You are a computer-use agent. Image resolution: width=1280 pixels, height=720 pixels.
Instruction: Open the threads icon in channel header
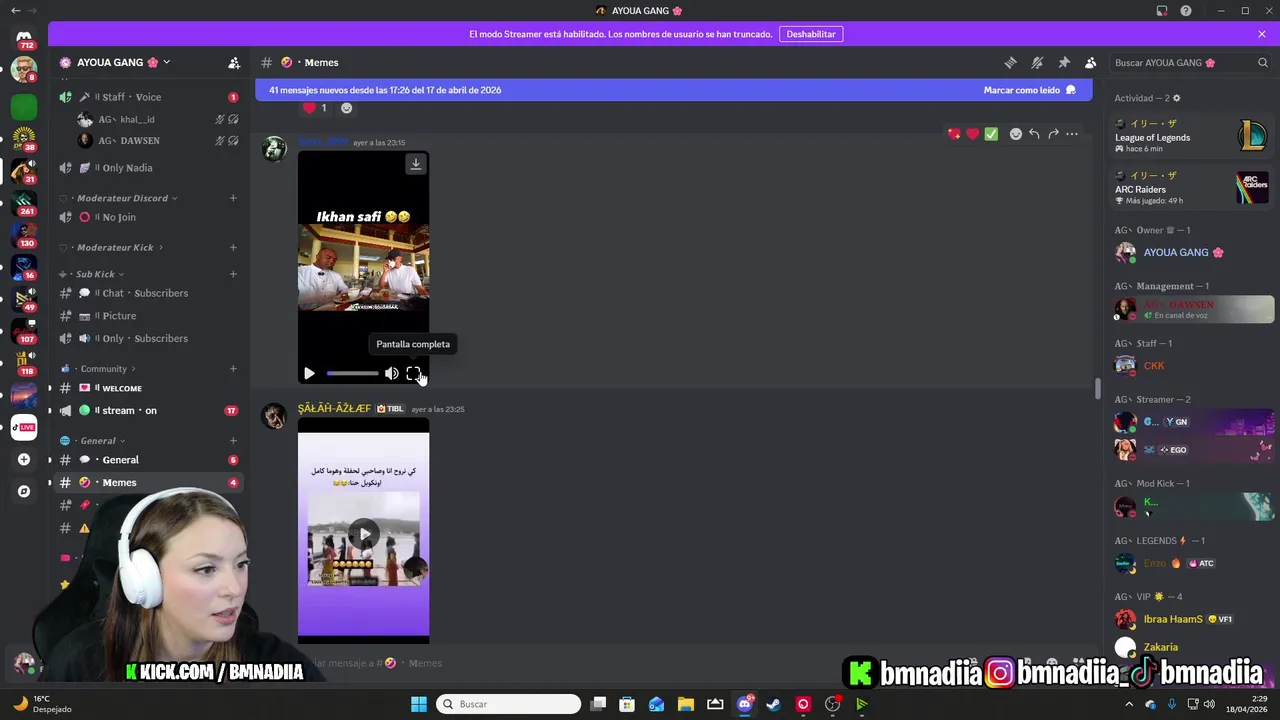point(1010,62)
